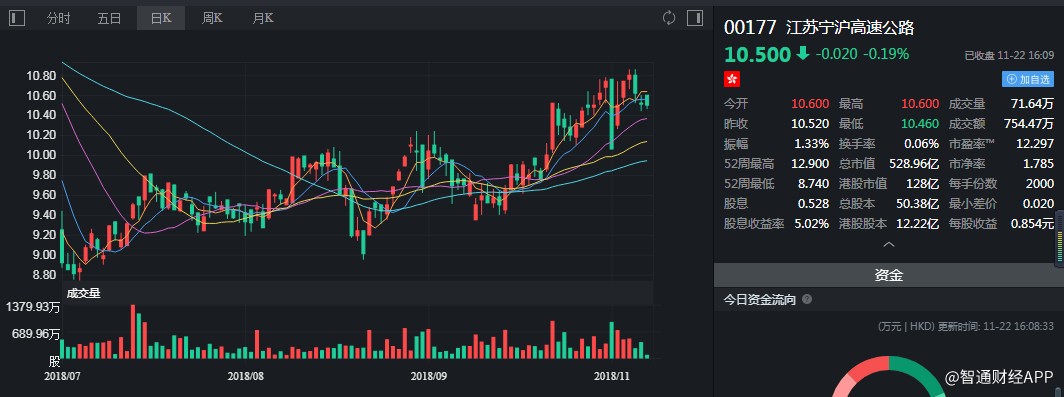Toggle the left sidebar panel icon

pyautogui.click(x=17, y=18)
